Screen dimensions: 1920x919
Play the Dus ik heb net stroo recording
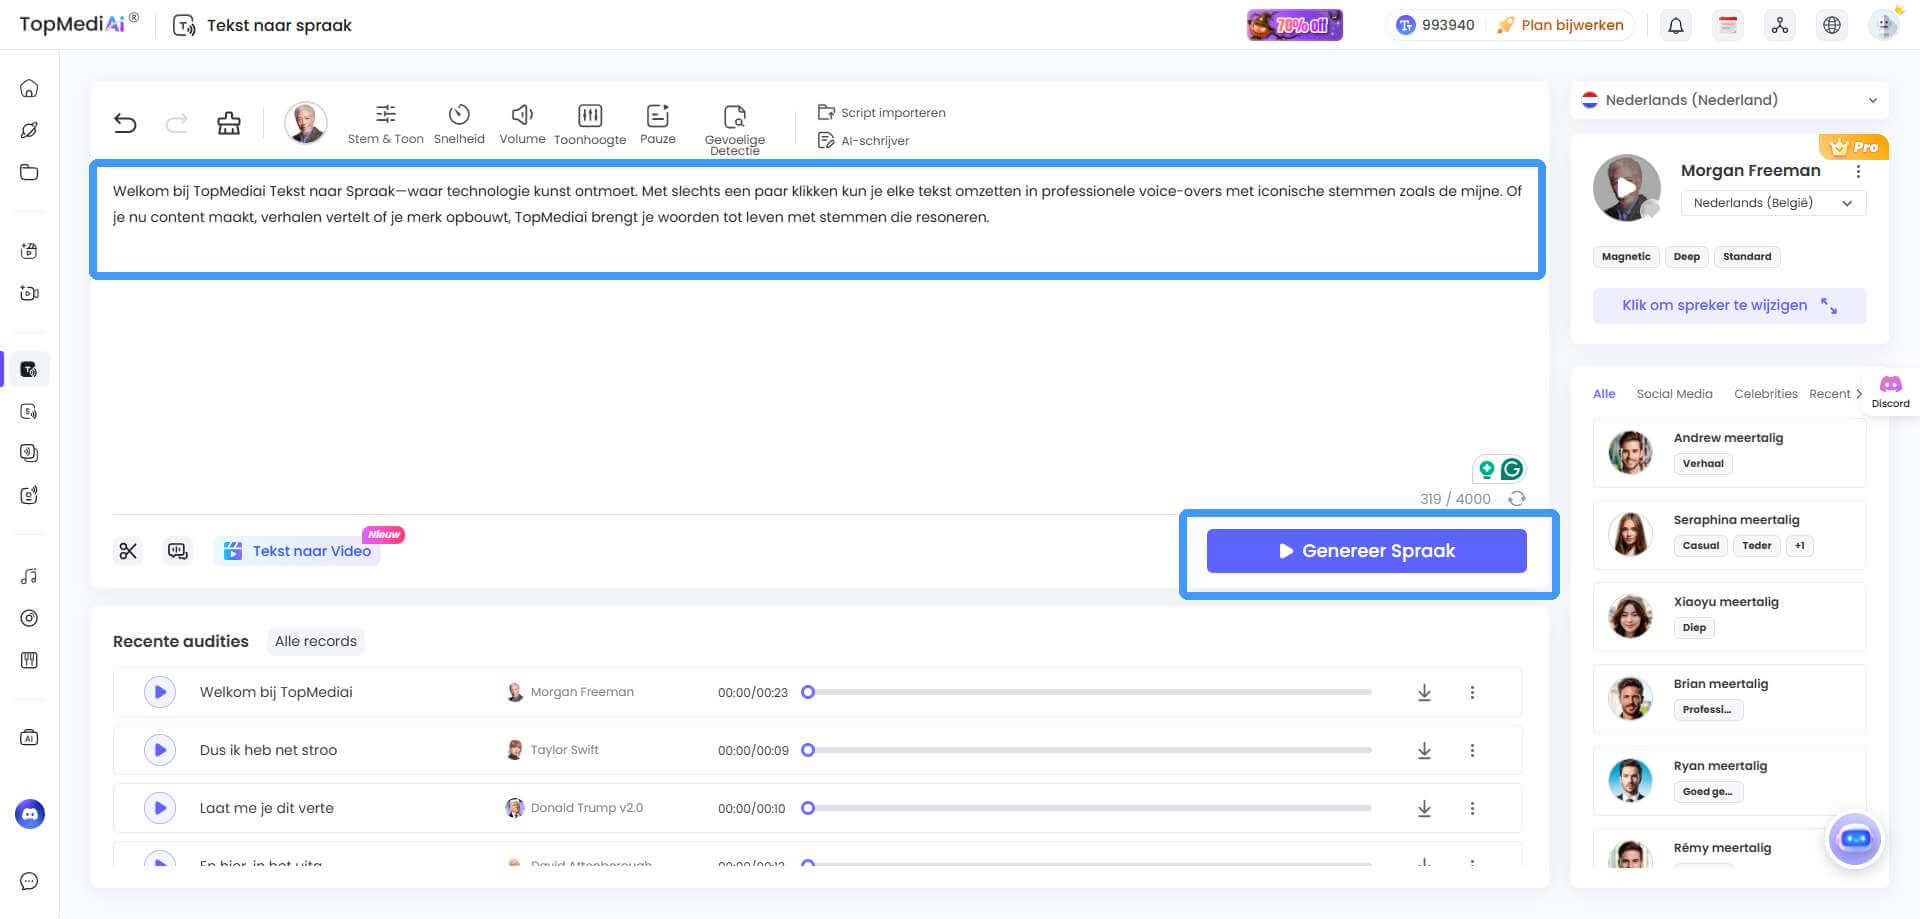[160, 750]
